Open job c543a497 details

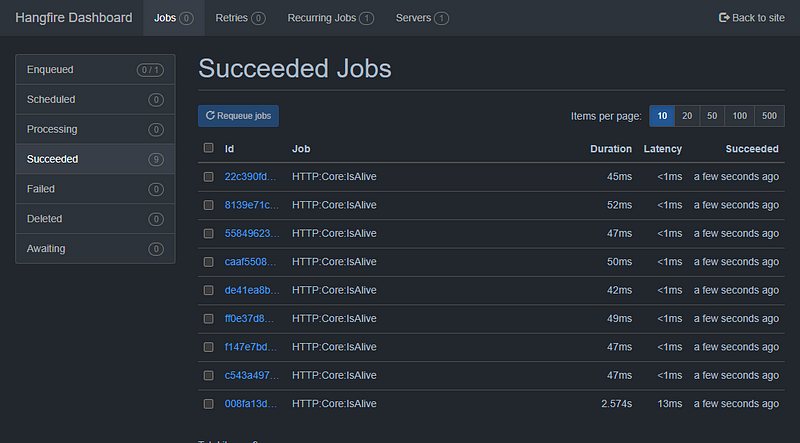point(252,375)
